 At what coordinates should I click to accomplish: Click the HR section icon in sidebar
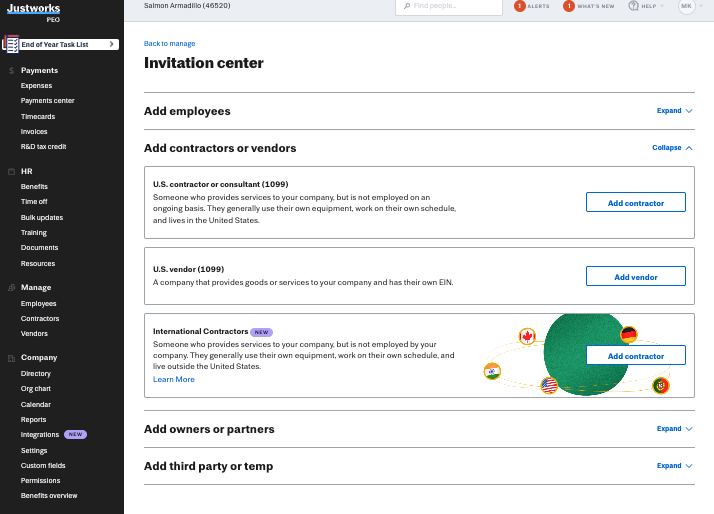(11, 172)
